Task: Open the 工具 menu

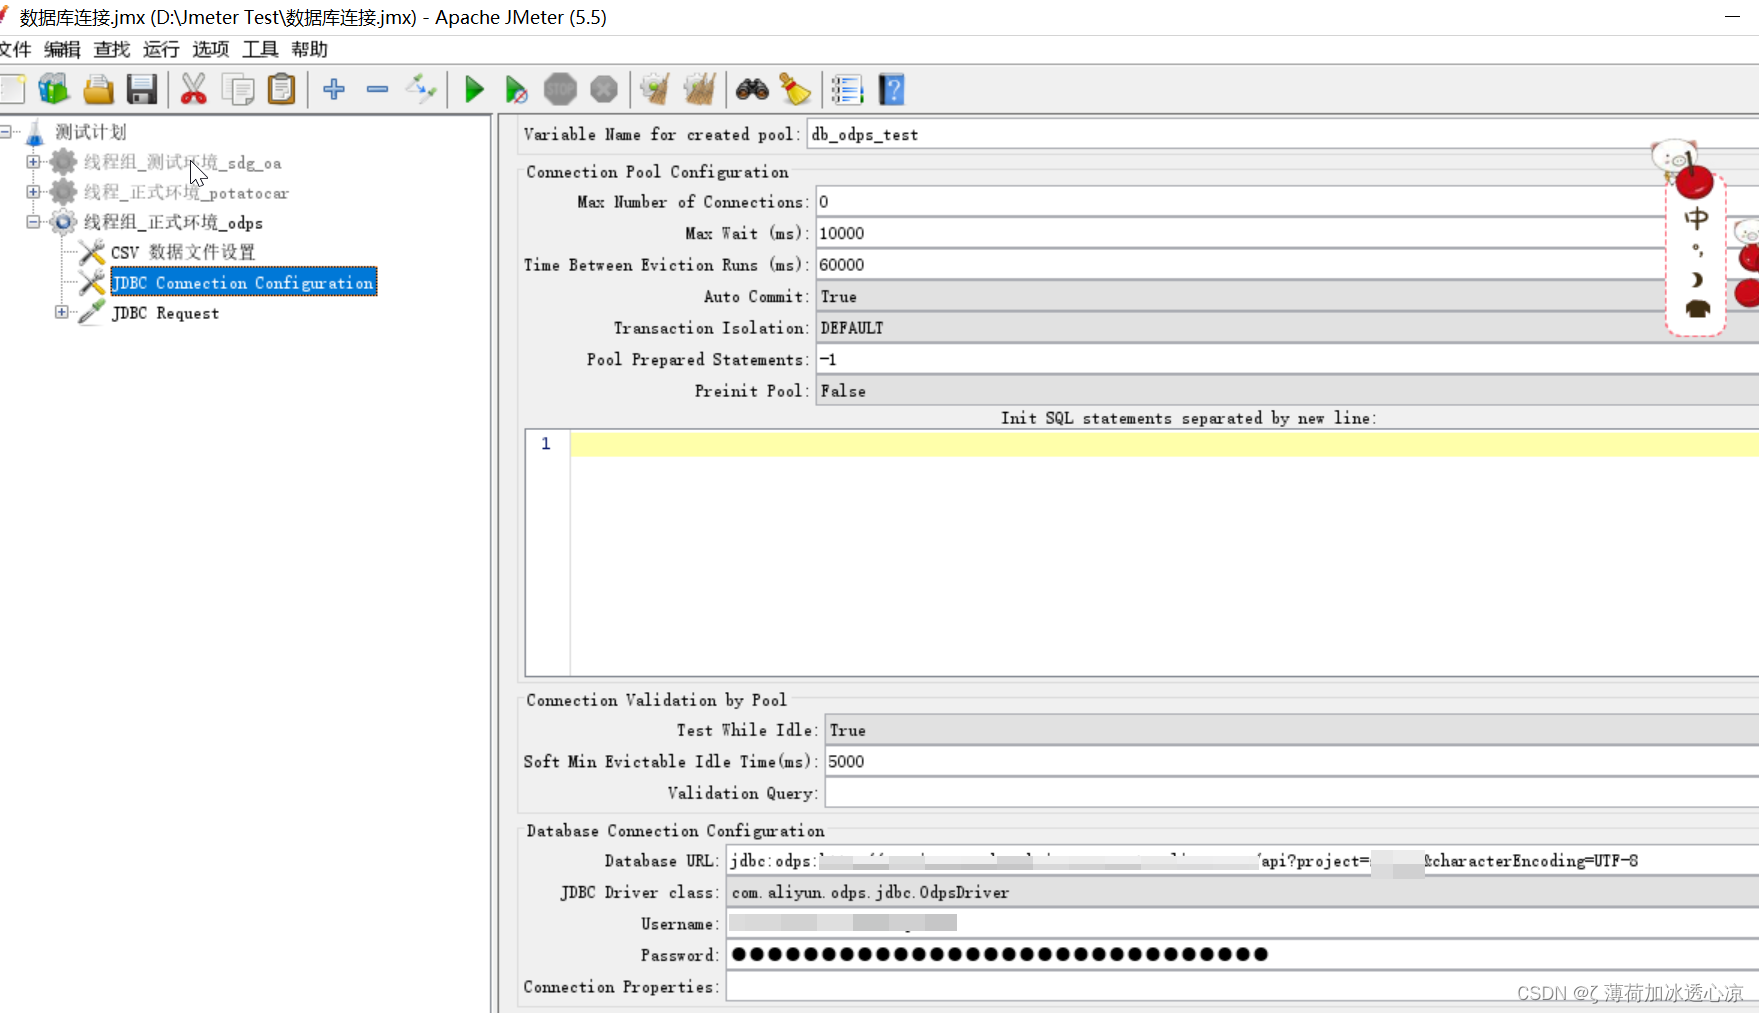Action: click(260, 49)
